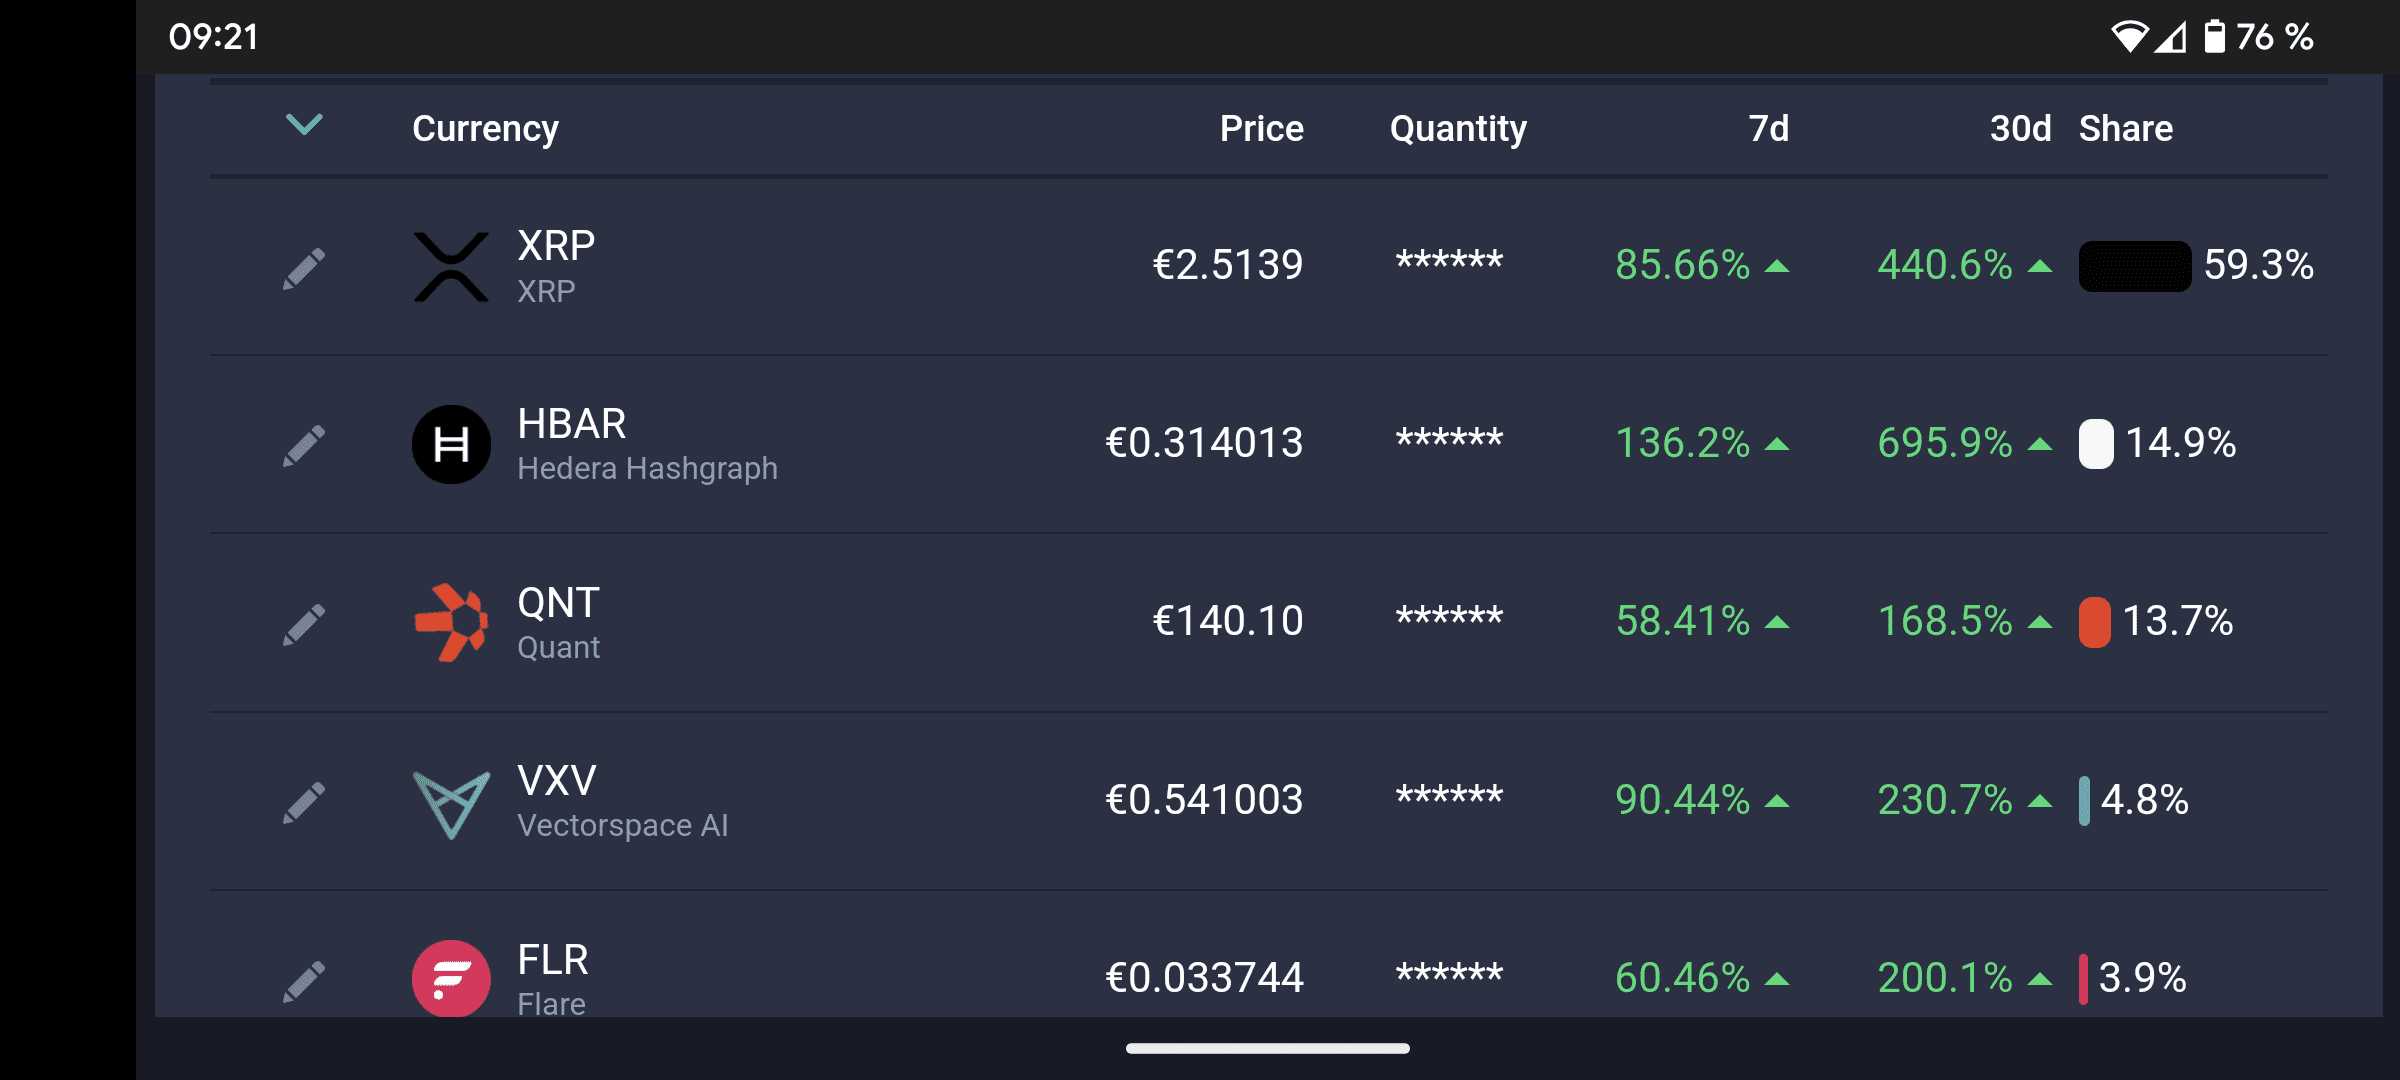Click the black XRP share bar

coord(2134,266)
